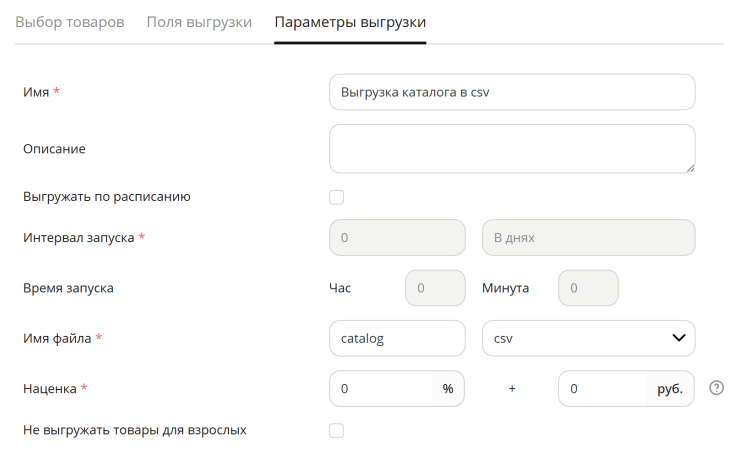Tick Не выгружать товары для взрослых checkbox
This screenshot has height=454, width=740.
[336, 430]
